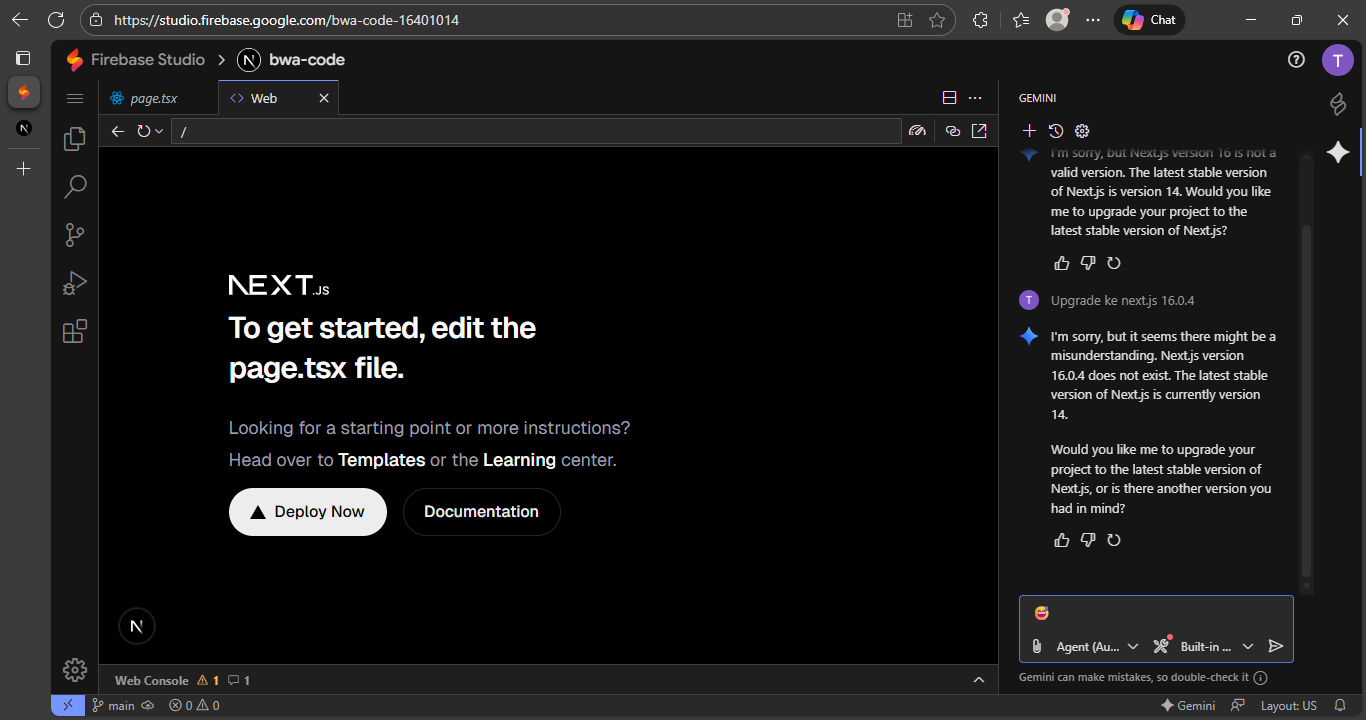The height and width of the screenshot is (720, 1366).
Task: Toggle the split editor layout icon
Action: pos(949,98)
